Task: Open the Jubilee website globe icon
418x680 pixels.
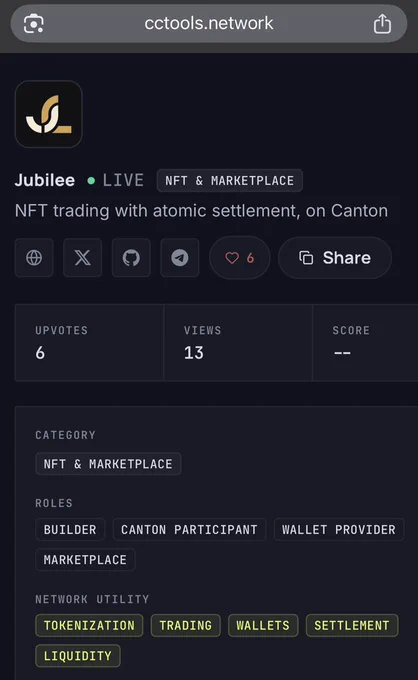Action: [34, 258]
